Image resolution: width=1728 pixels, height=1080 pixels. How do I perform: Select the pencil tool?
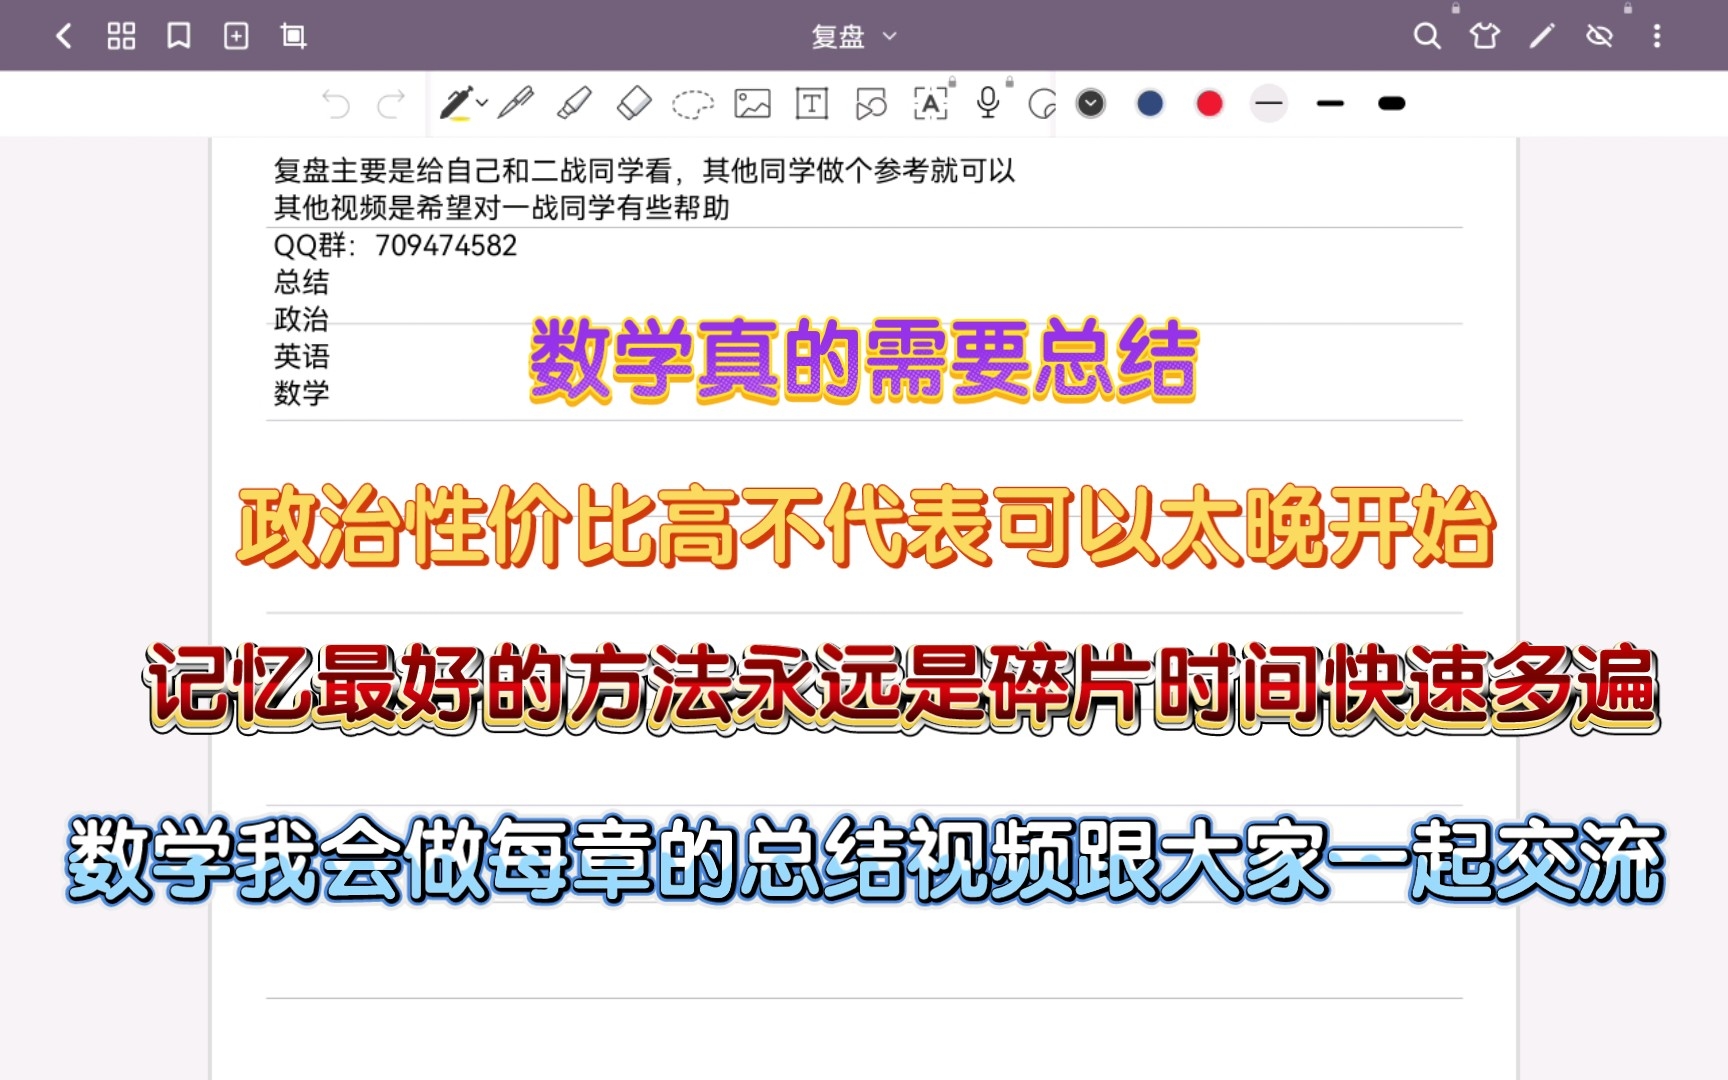tap(516, 104)
